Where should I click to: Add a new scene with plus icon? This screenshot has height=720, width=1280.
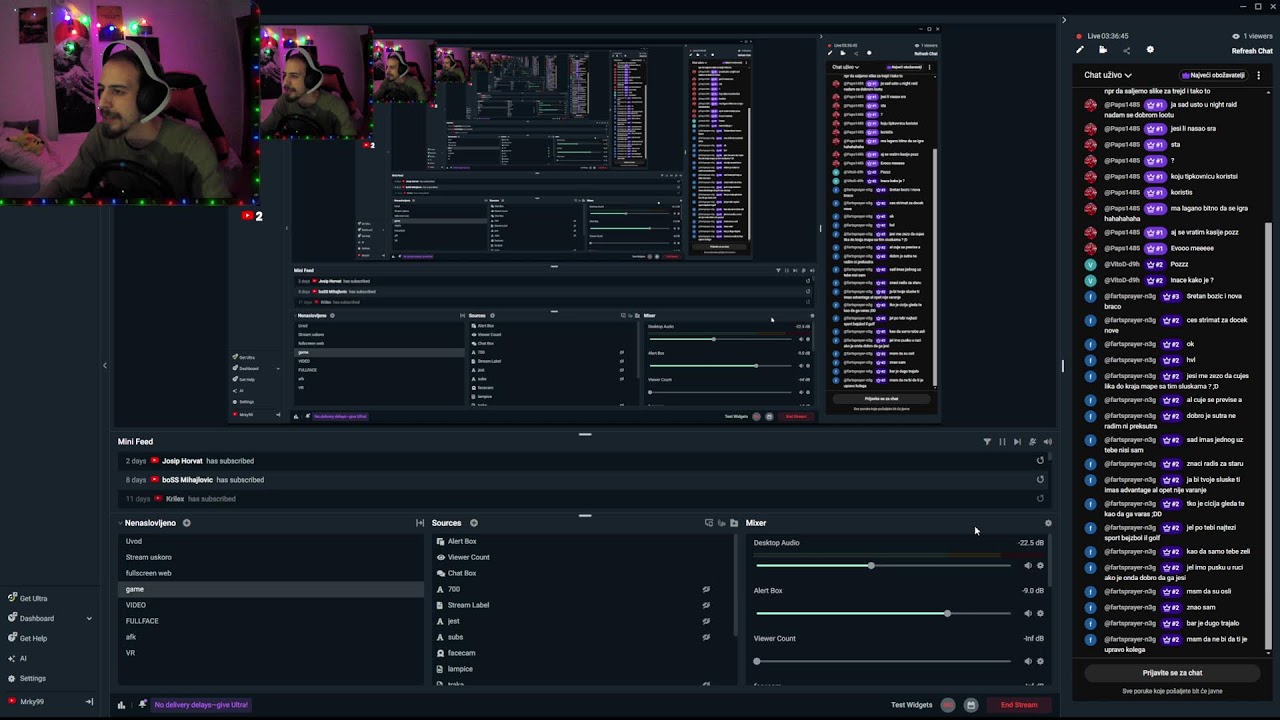point(186,523)
